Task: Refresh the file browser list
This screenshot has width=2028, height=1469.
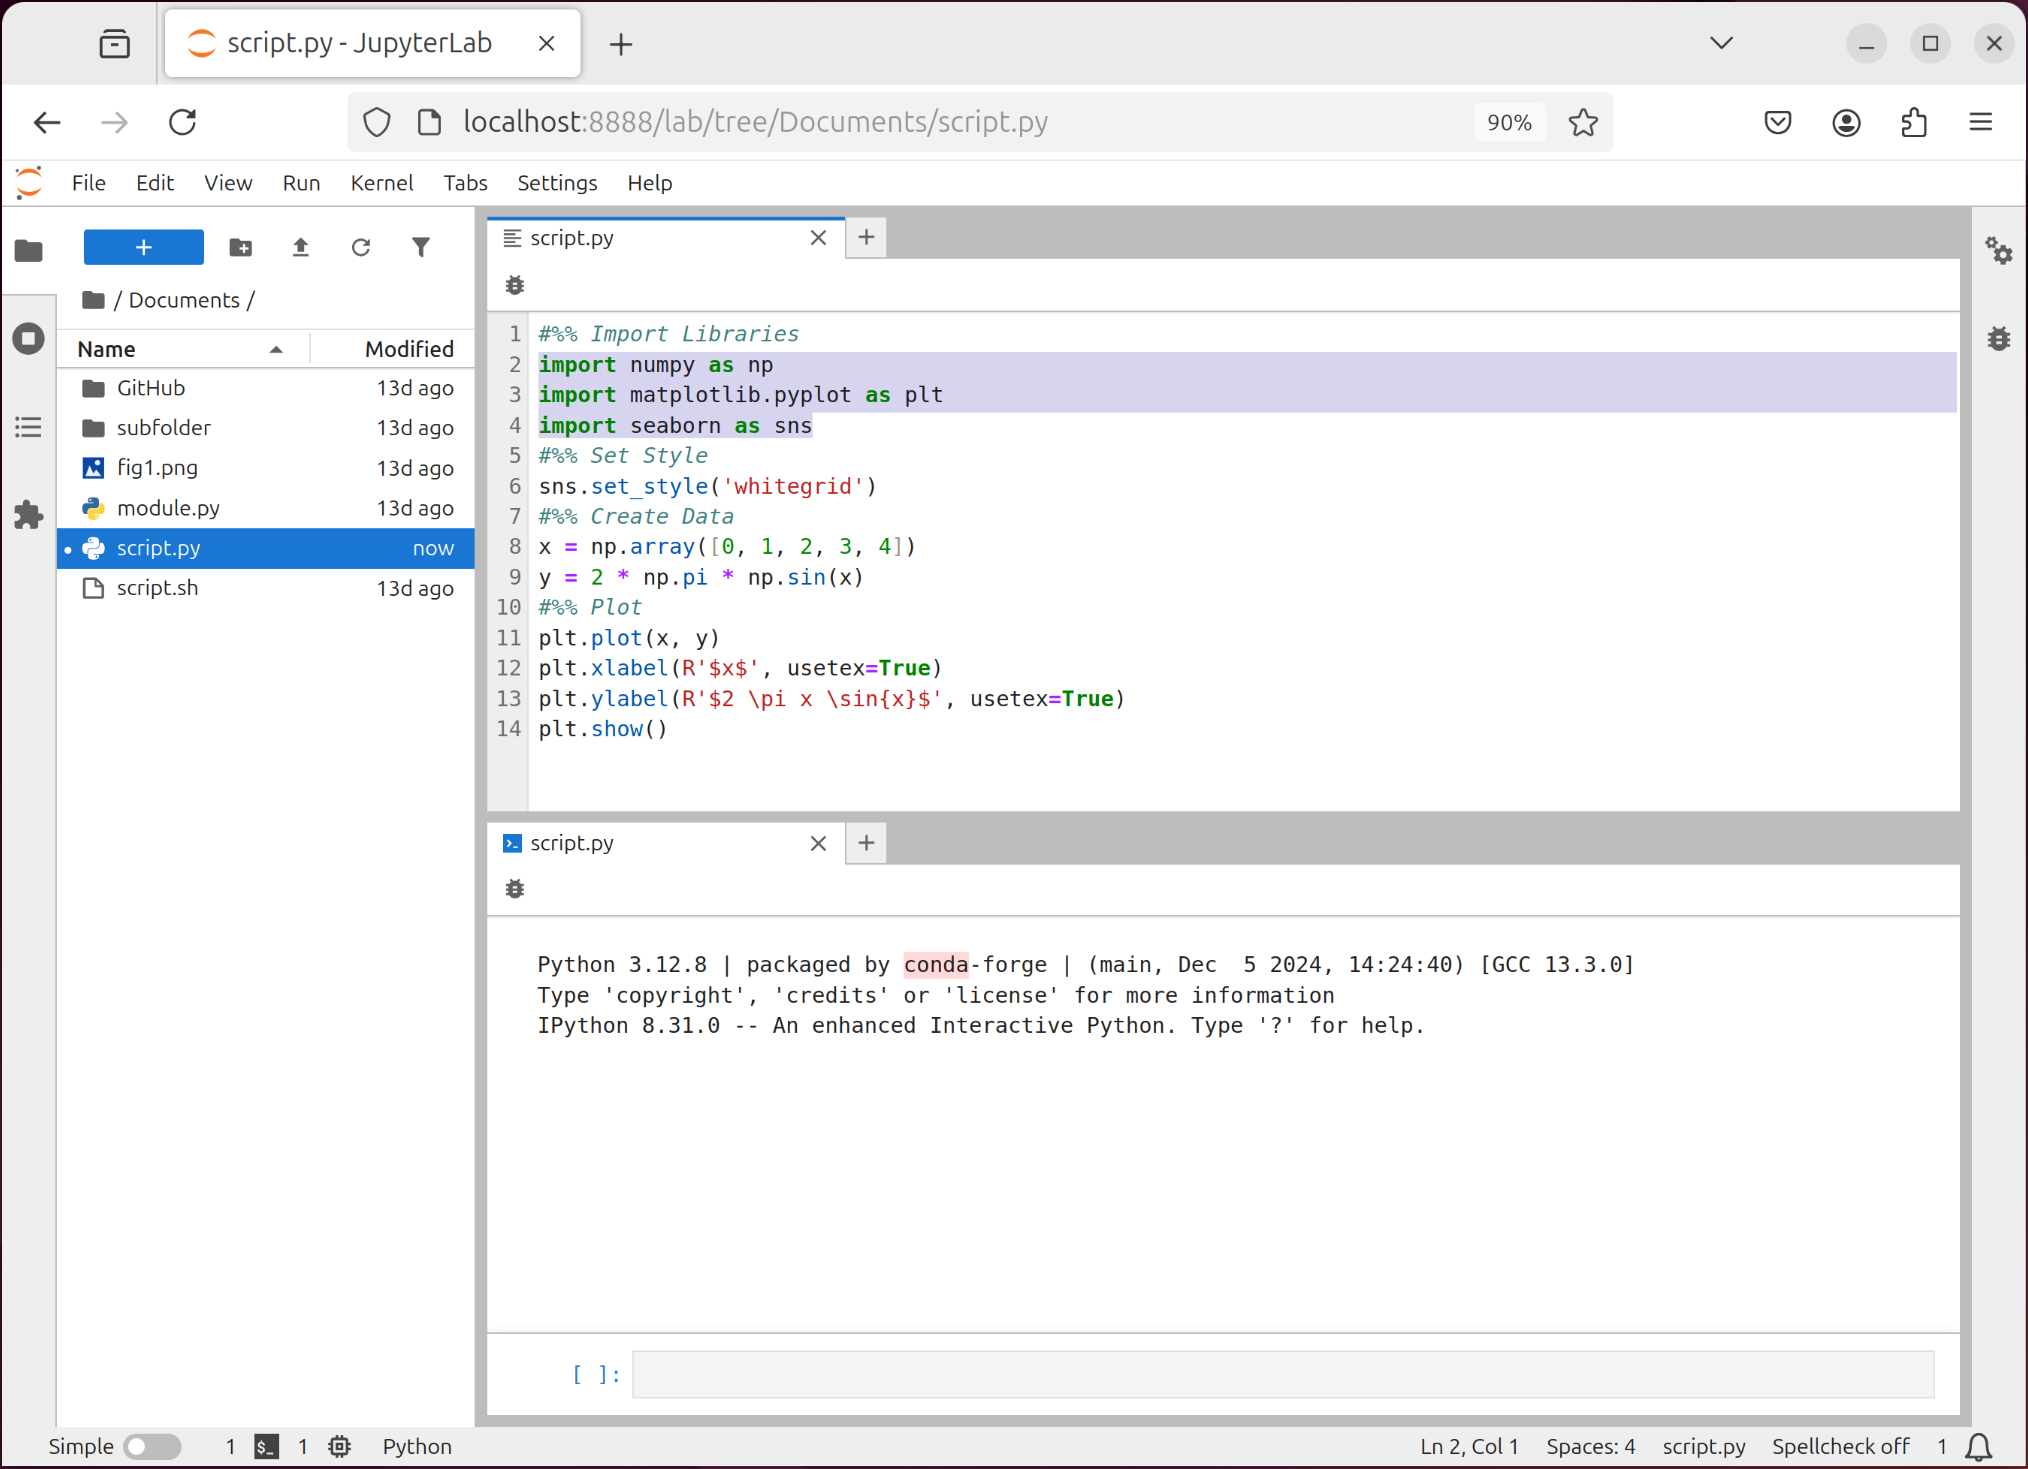Action: [x=361, y=247]
